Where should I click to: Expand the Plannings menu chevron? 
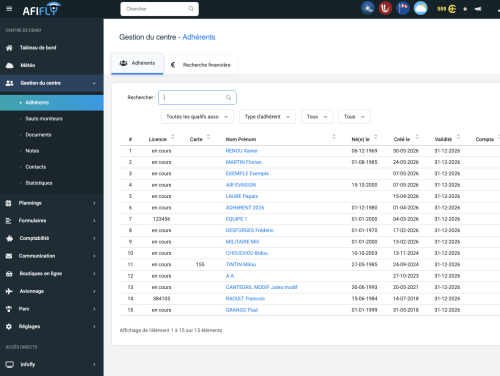point(94,203)
